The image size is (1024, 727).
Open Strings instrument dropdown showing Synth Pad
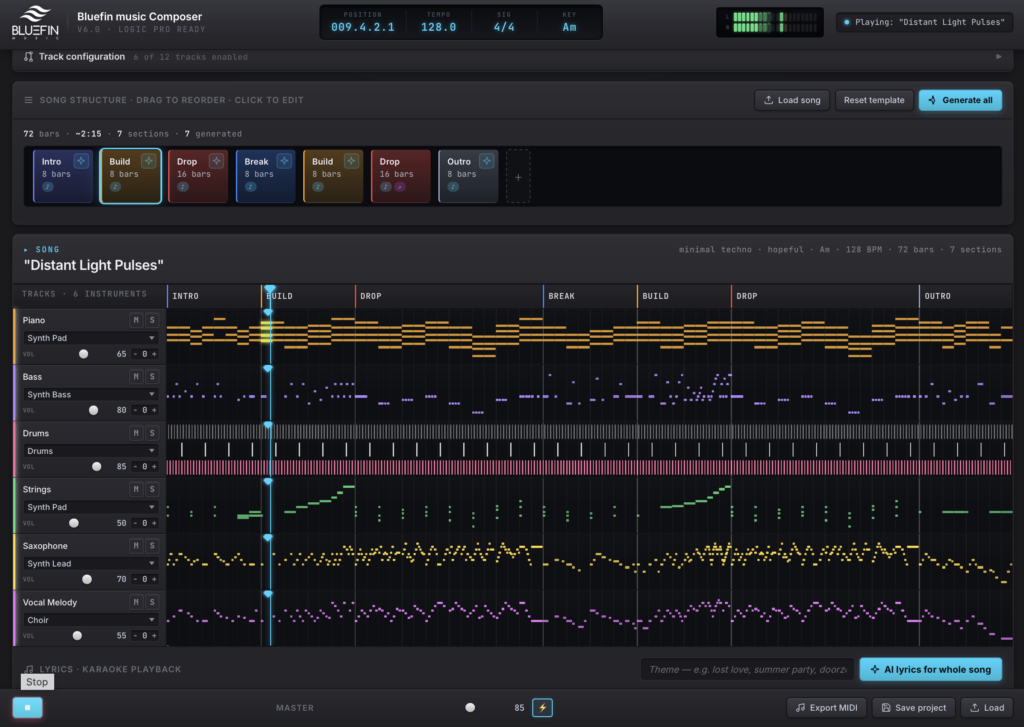click(90, 507)
